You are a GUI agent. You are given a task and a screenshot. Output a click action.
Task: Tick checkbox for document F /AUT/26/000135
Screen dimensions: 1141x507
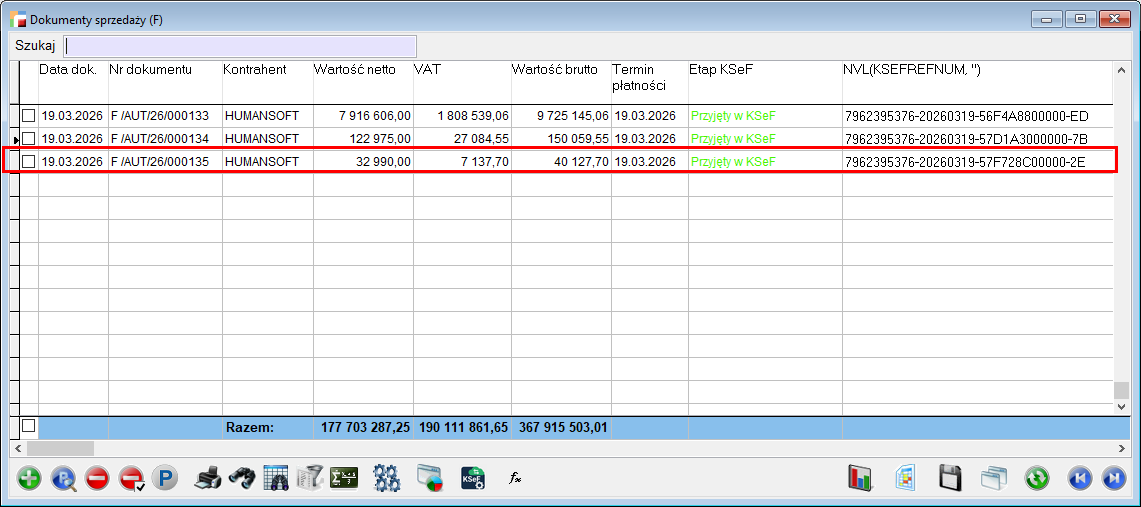[x=29, y=161]
